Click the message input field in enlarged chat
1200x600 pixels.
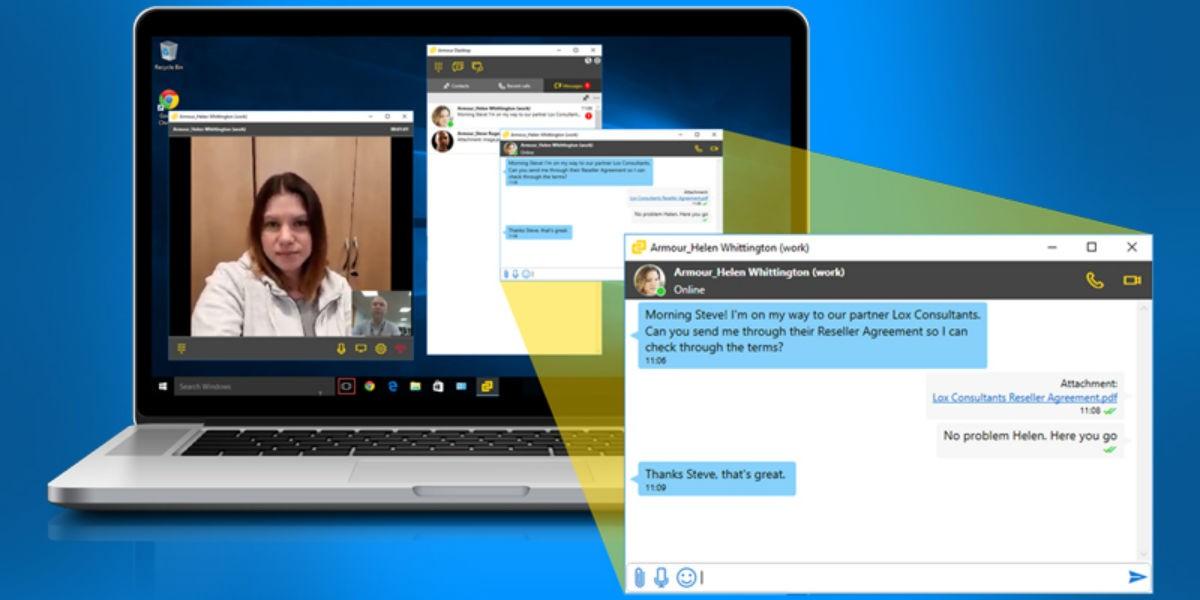pyautogui.click(x=910, y=577)
